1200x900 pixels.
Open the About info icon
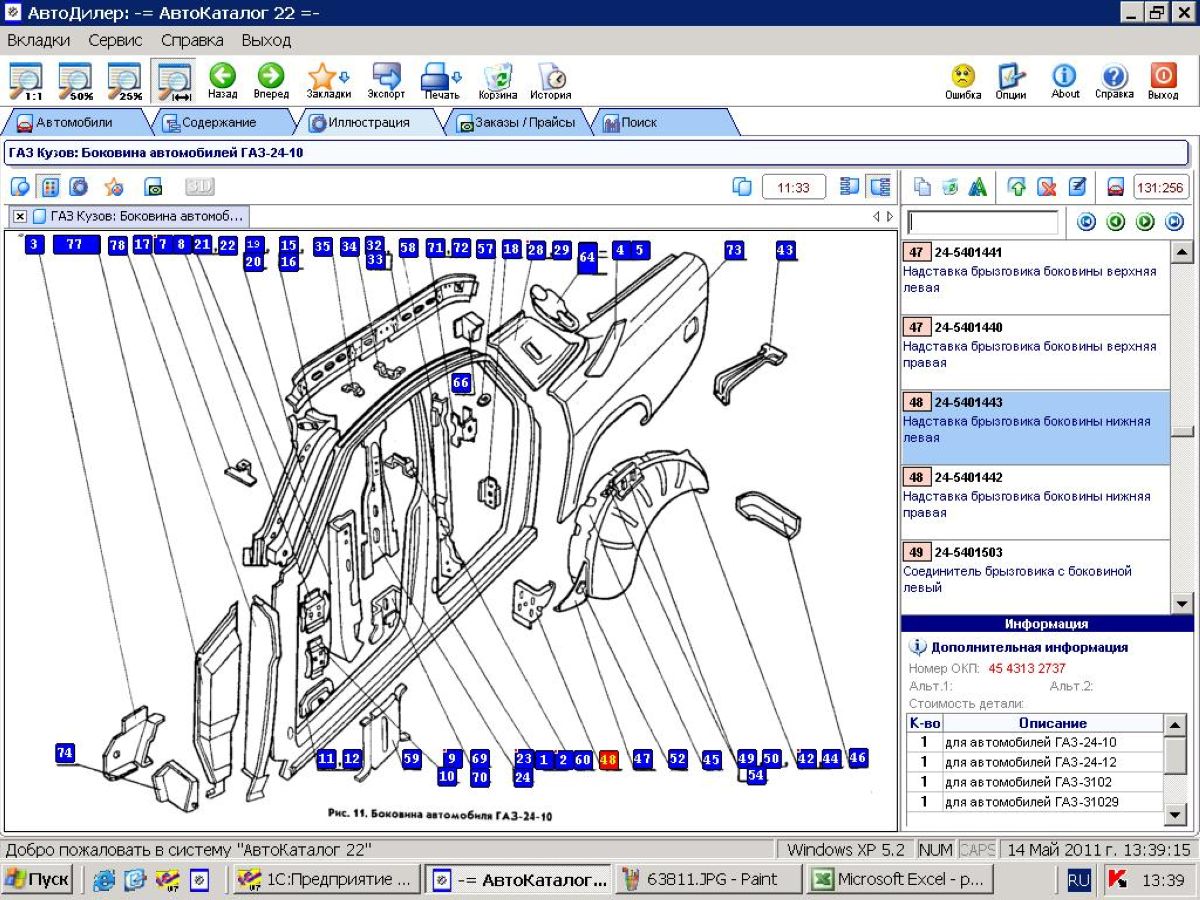(1065, 81)
